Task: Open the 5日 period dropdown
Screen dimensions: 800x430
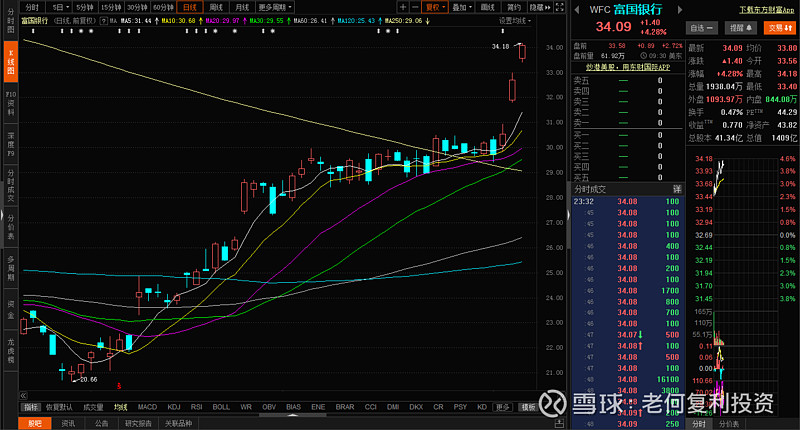Action: pos(59,7)
